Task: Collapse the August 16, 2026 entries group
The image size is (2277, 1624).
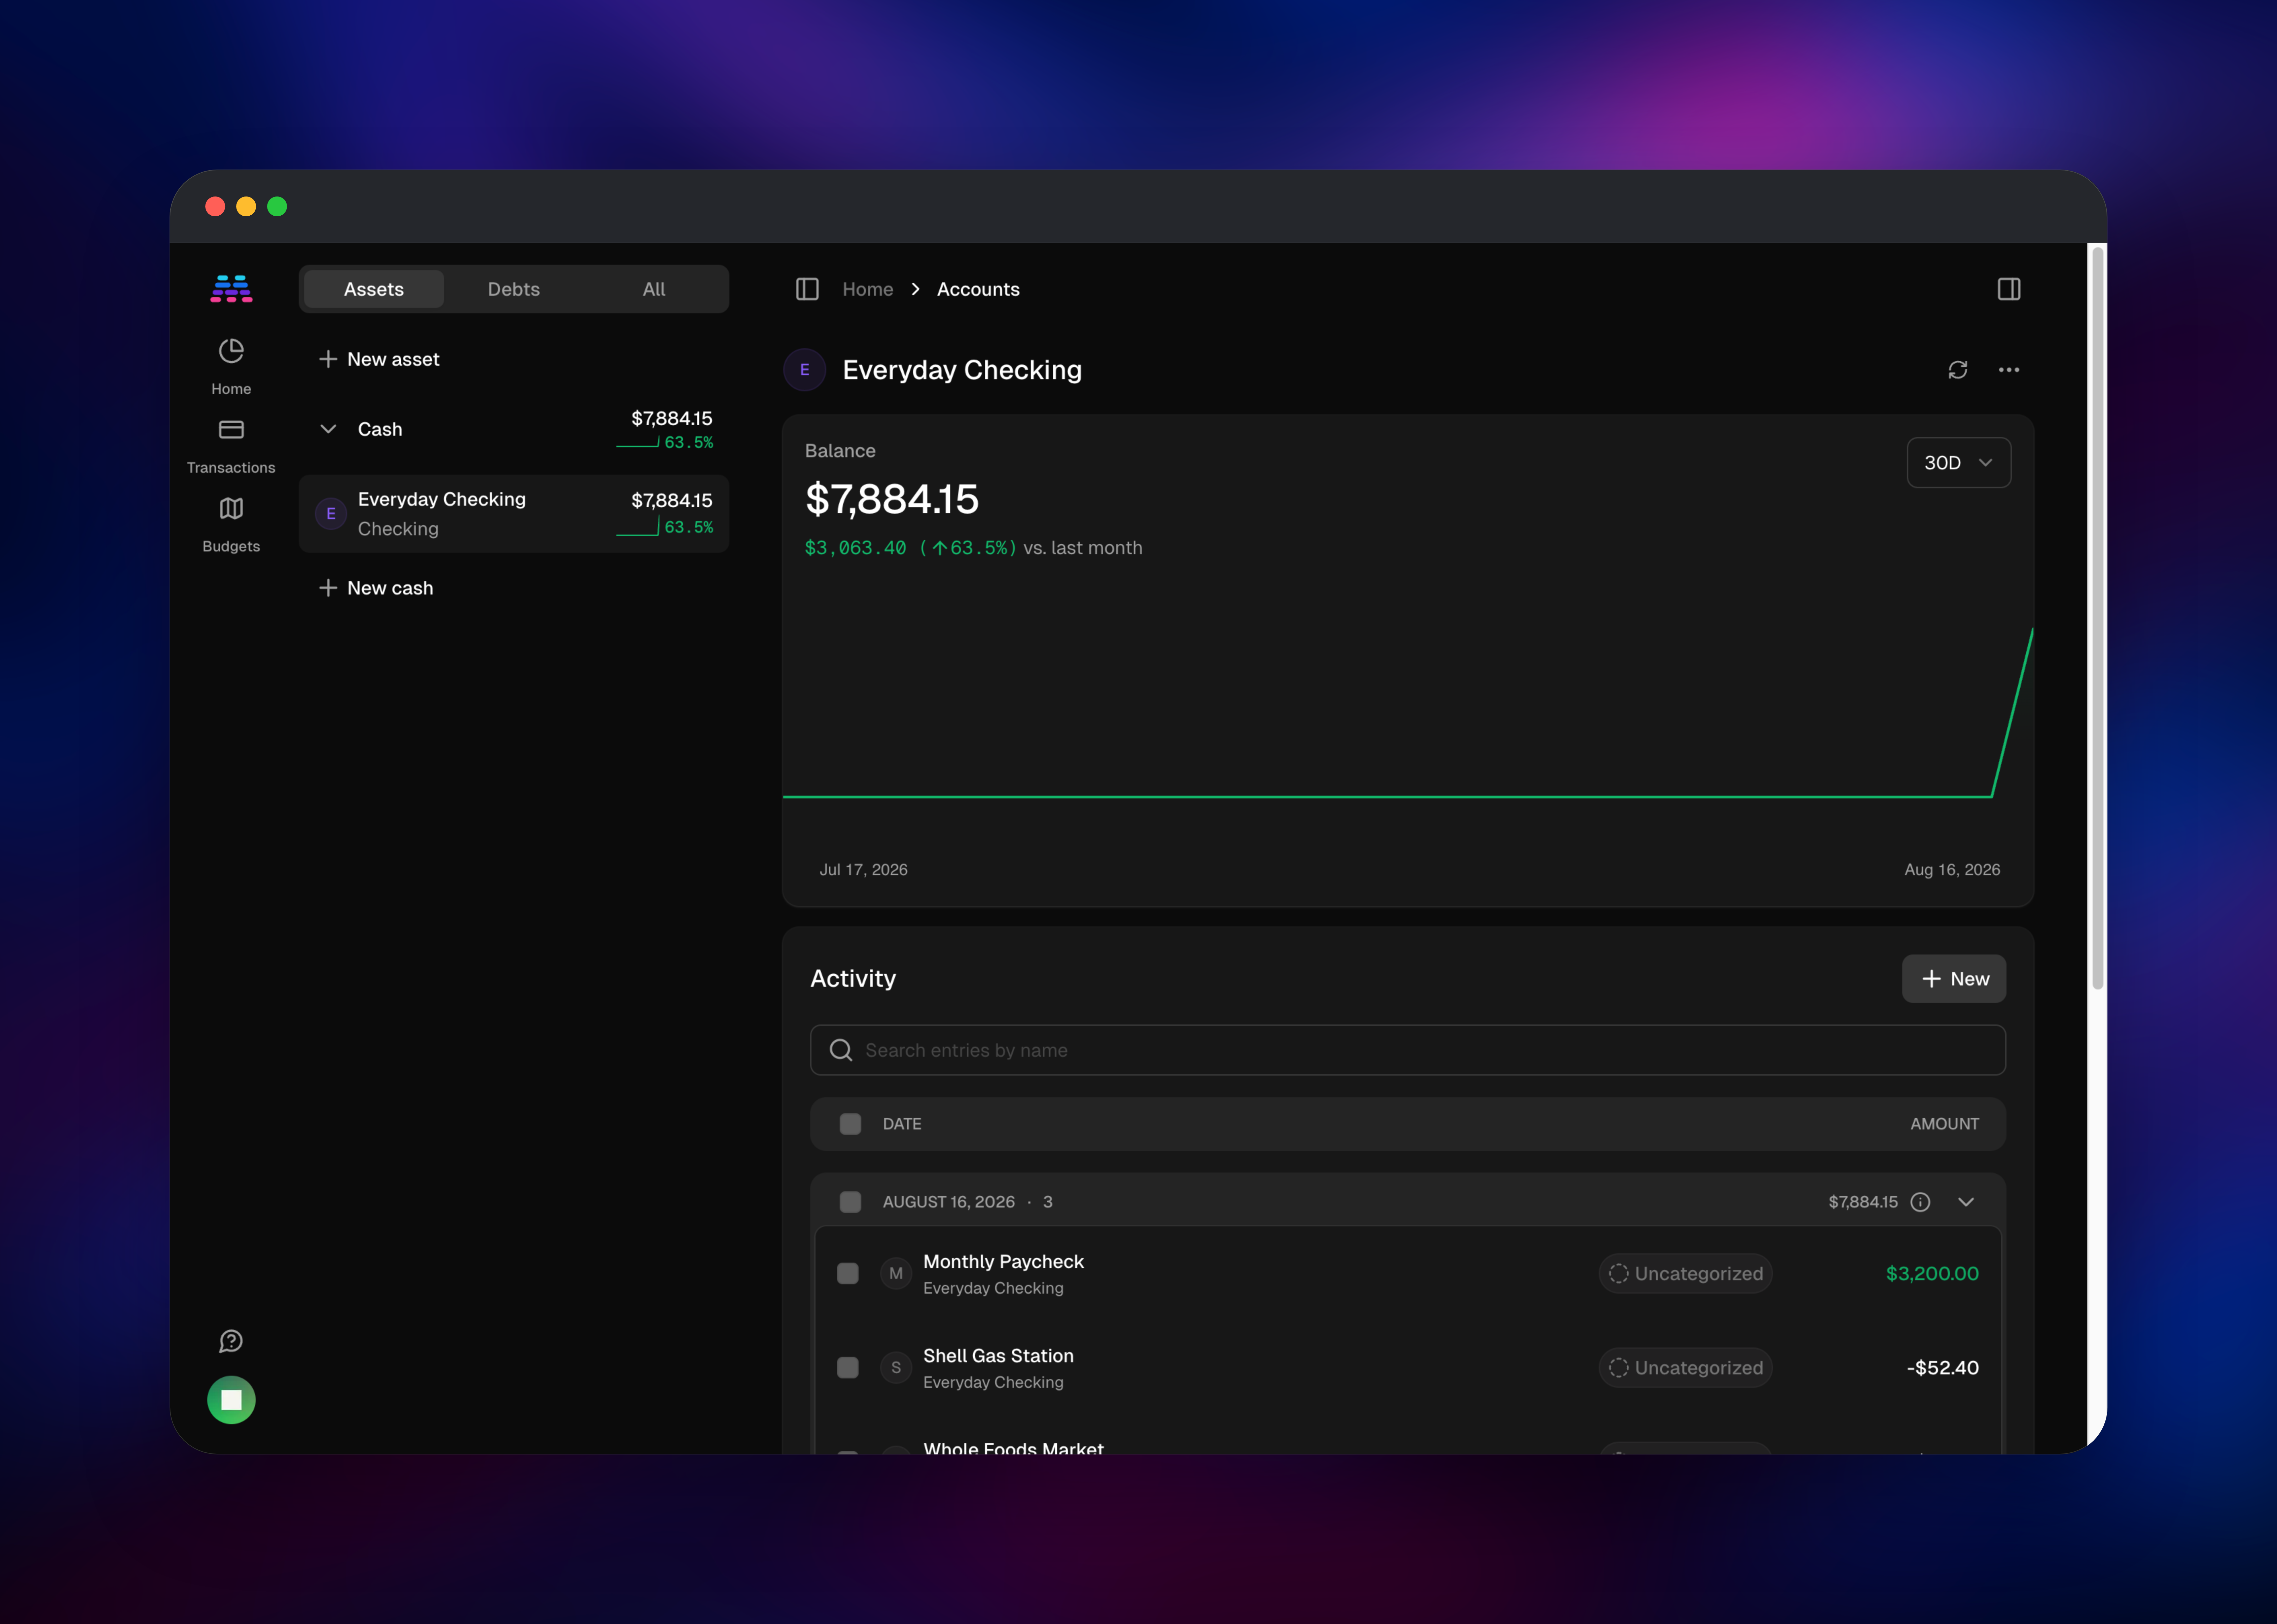Action: click(1966, 1202)
